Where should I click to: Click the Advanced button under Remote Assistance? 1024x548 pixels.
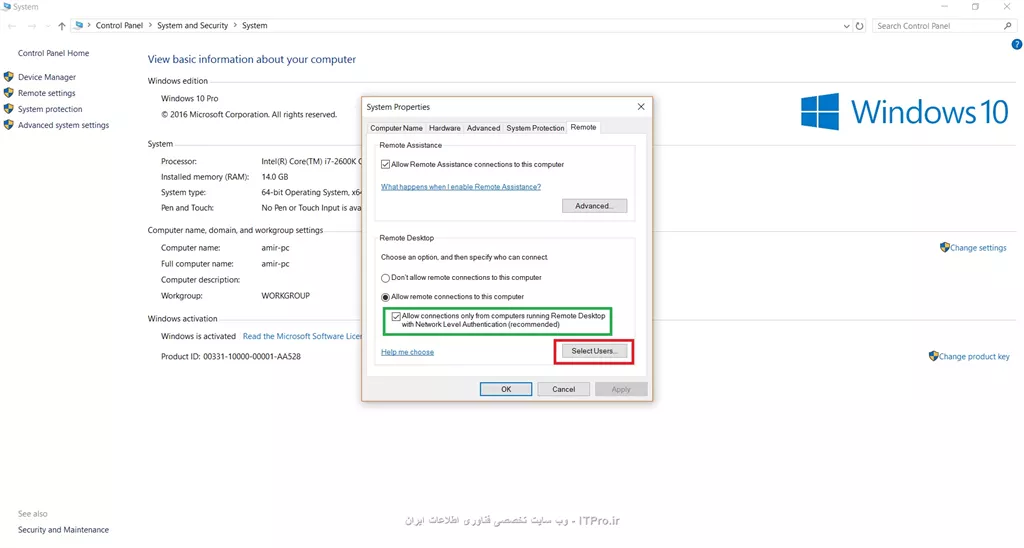coord(594,206)
